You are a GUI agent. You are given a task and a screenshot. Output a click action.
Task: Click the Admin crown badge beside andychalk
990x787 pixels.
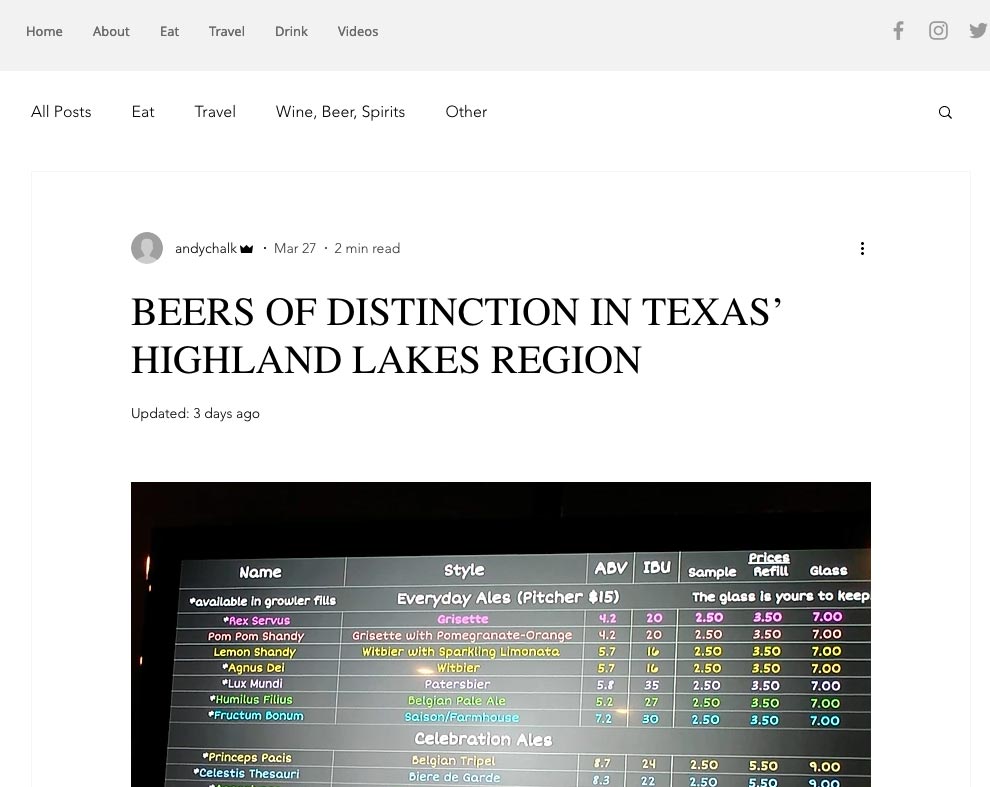pos(246,248)
